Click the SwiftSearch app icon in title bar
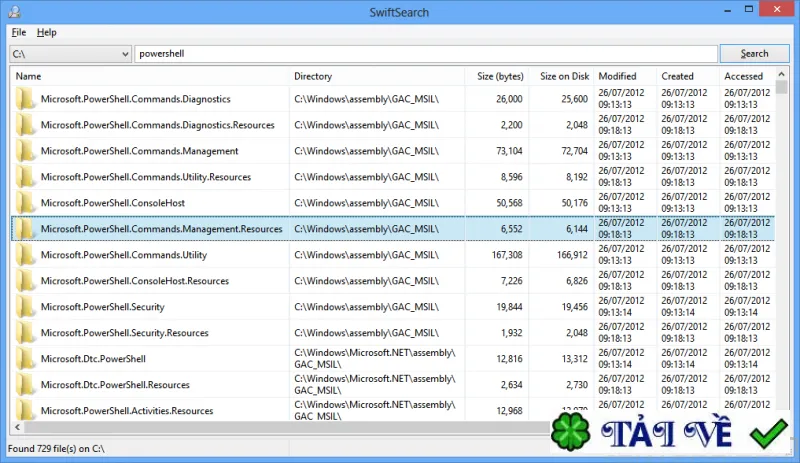The height and width of the screenshot is (463, 800). [x=14, y=11]
